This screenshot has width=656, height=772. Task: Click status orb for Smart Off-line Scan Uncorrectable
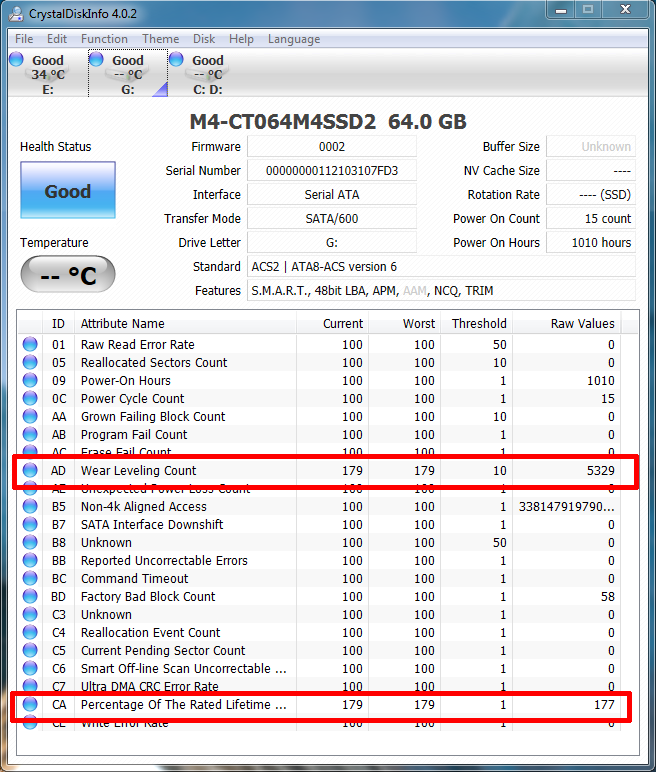coord(30,668)
